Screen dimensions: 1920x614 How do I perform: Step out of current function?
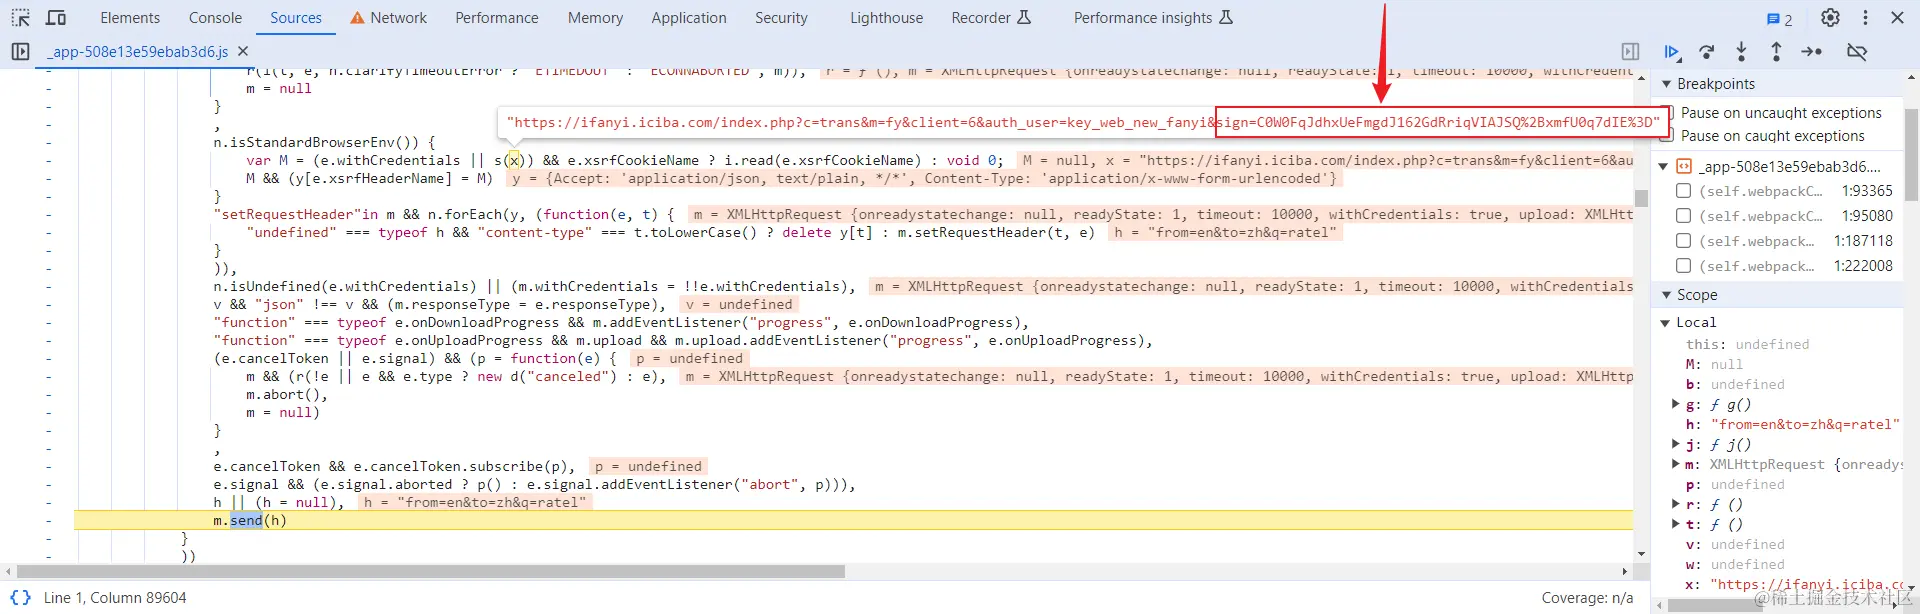(x=1776, y=51)
